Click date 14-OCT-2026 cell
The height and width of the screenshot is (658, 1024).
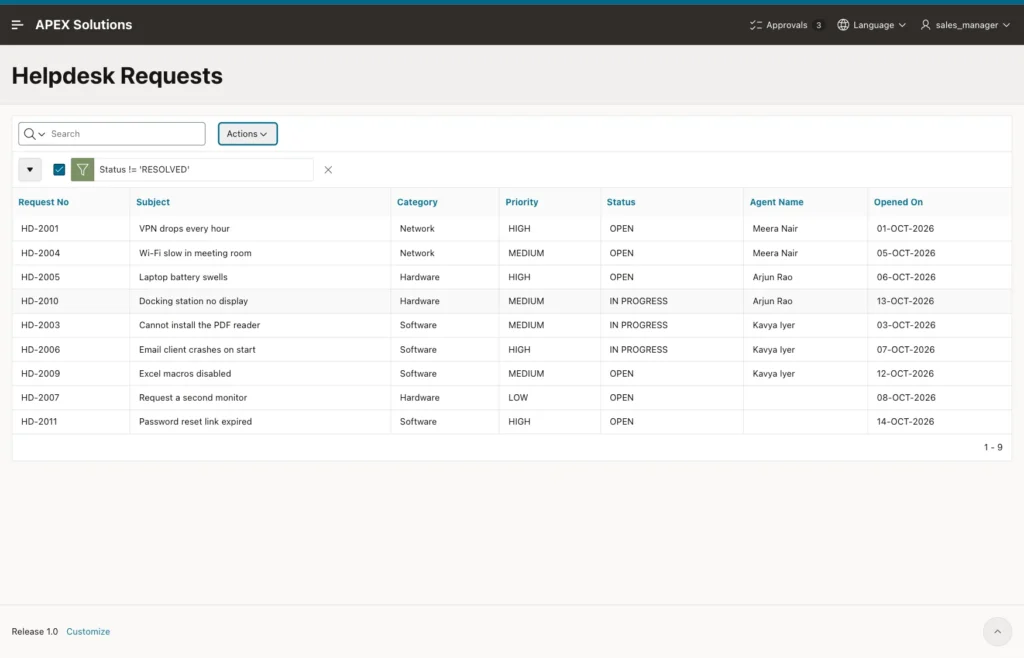pos(939,422)
